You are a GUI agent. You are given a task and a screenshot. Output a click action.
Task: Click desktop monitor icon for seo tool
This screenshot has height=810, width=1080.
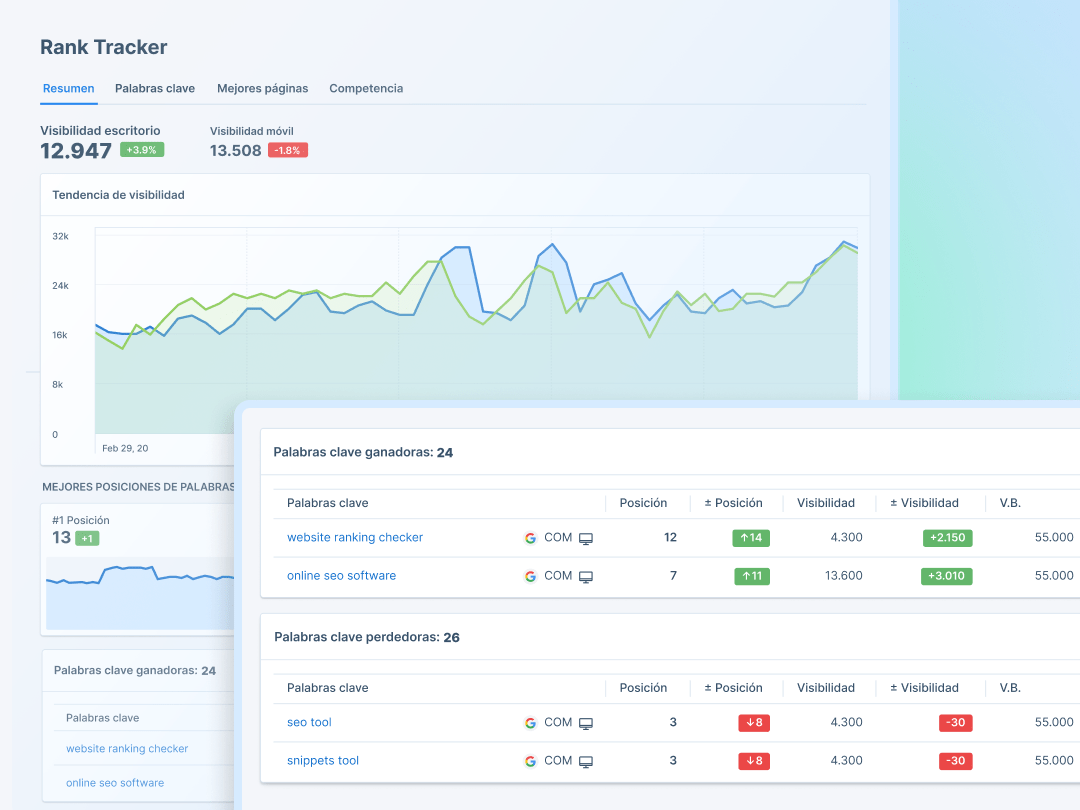click(x=586, y=723)
